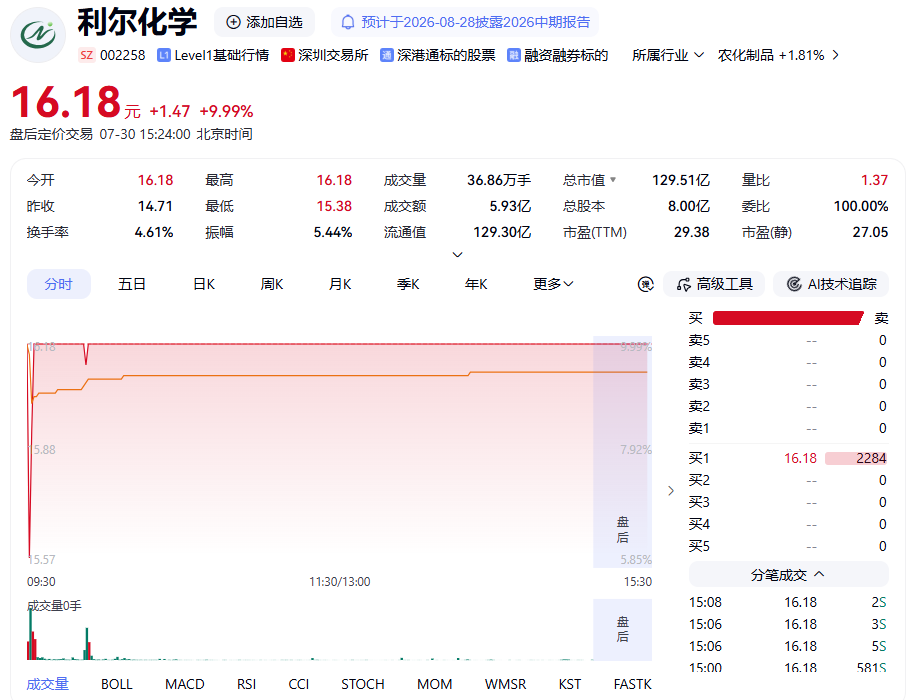
Task: Switch to 周K chart tab
Action: click(x=272, y=284)
